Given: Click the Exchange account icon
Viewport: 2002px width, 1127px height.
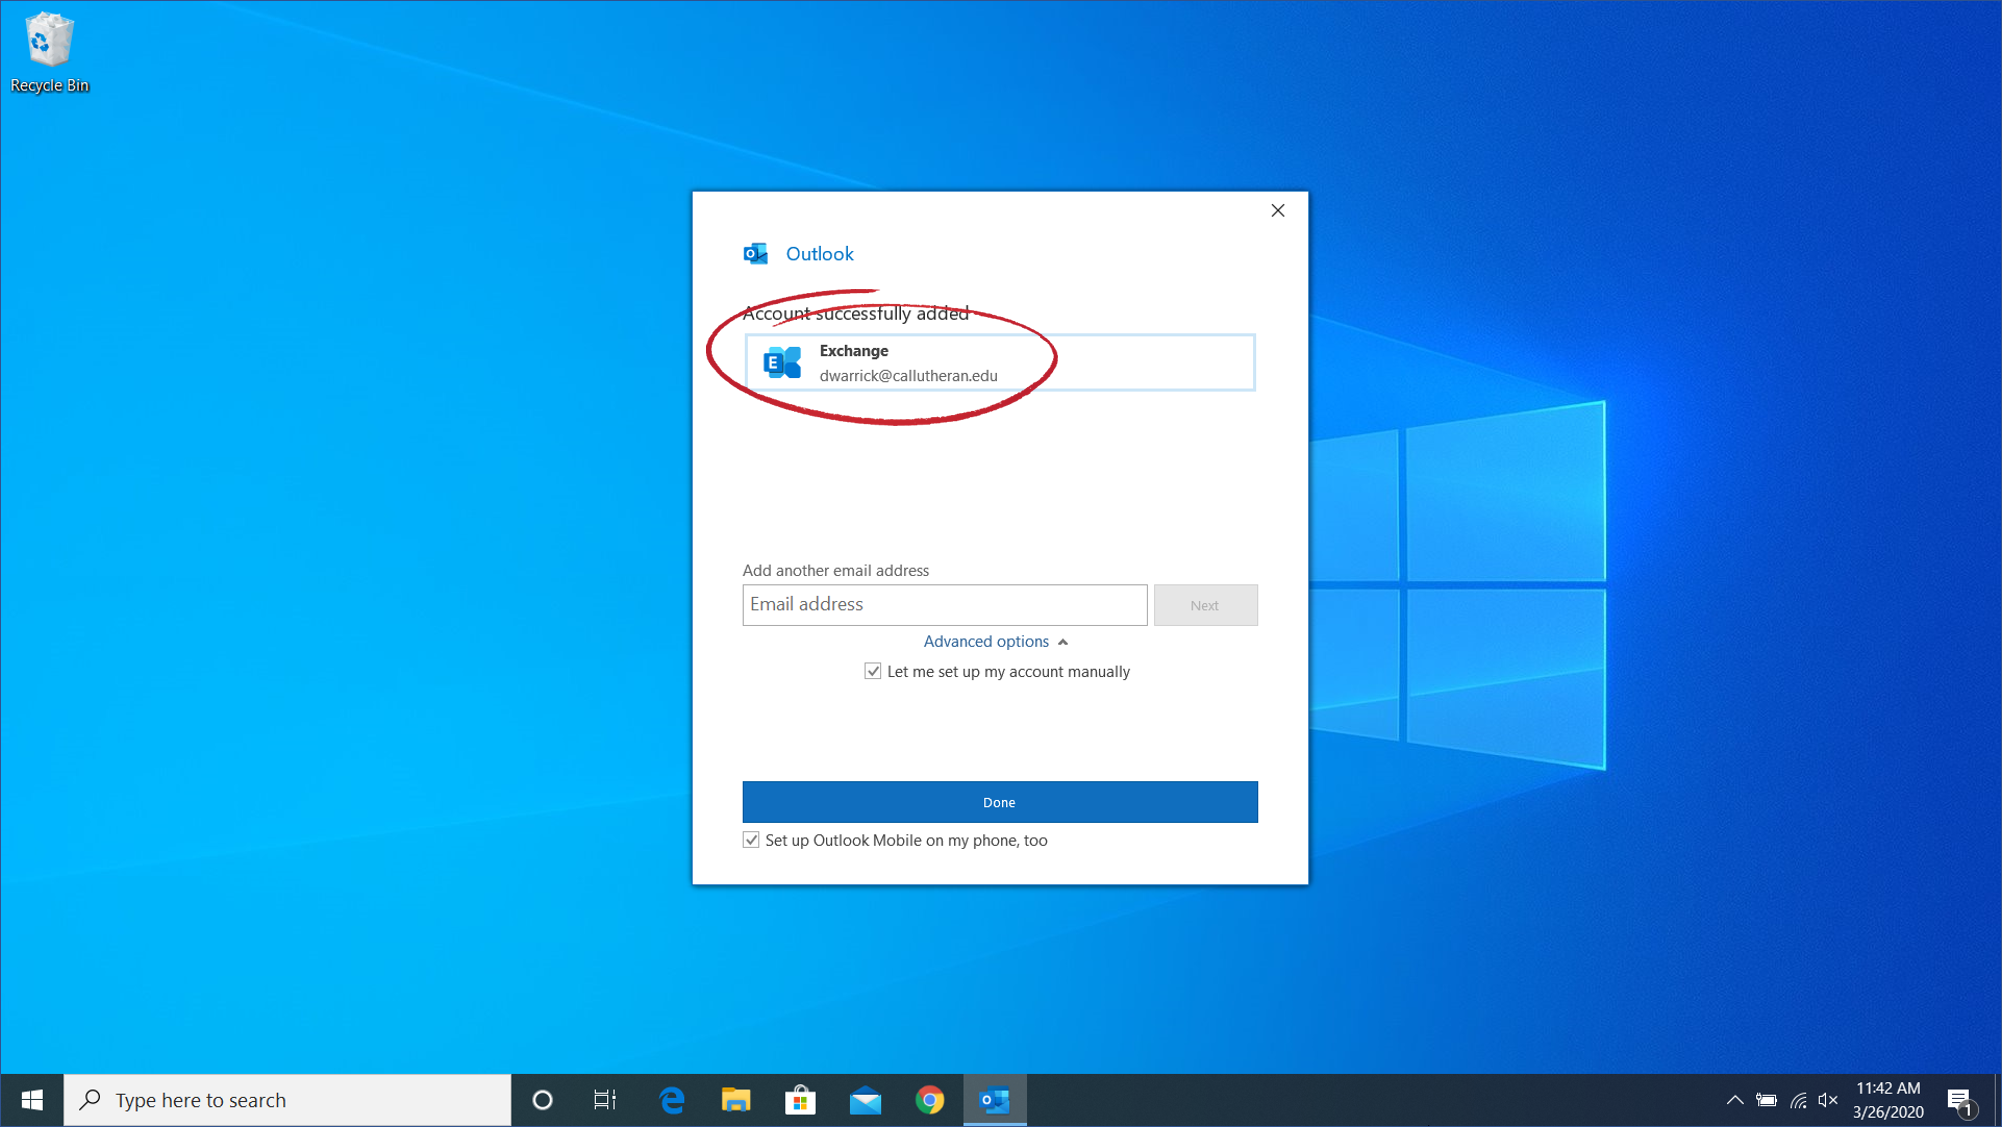Looking at the screenshot, I should tap(782, 362).
